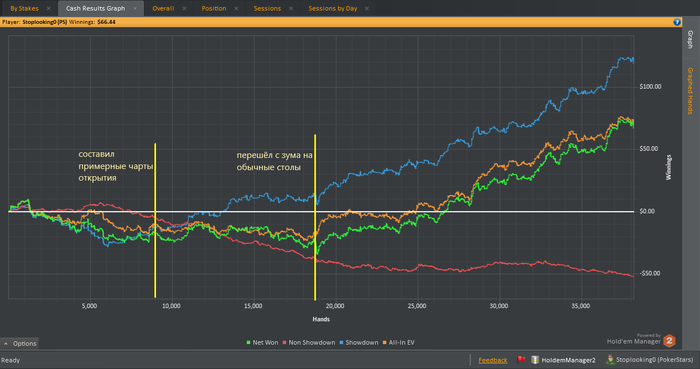Toggle the Showdown legend series
Viewport: 700px width, 369px height.
pos(358,343)
